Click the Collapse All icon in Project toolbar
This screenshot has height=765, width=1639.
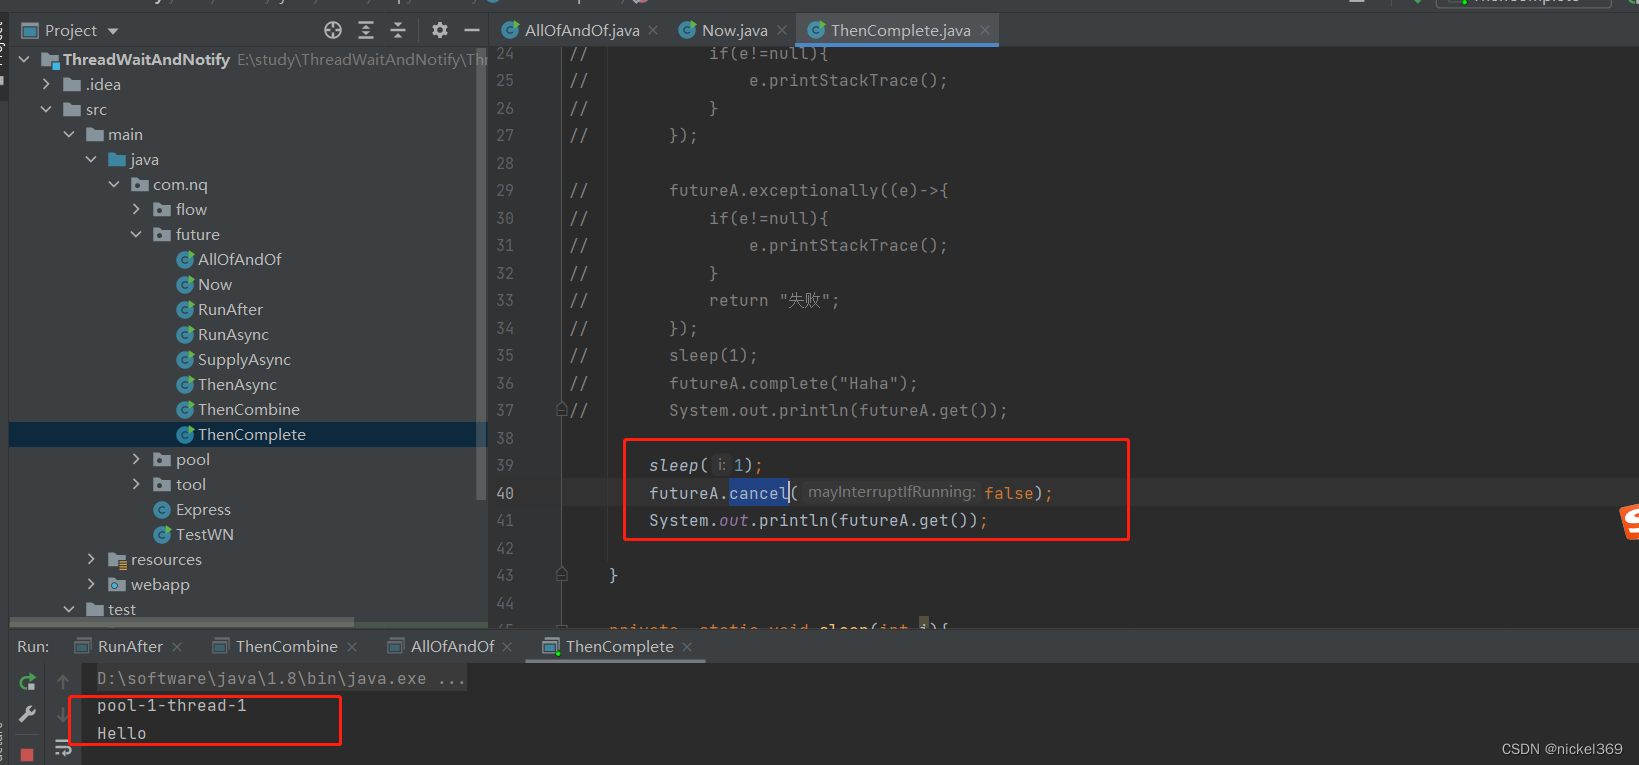coord(398,30)
